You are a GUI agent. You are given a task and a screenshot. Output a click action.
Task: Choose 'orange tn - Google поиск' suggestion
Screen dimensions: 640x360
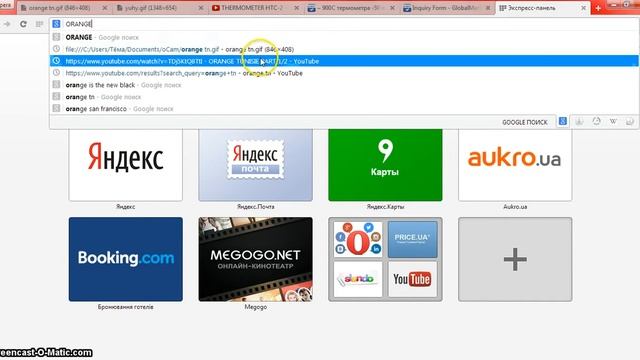[x=344, y=97]
